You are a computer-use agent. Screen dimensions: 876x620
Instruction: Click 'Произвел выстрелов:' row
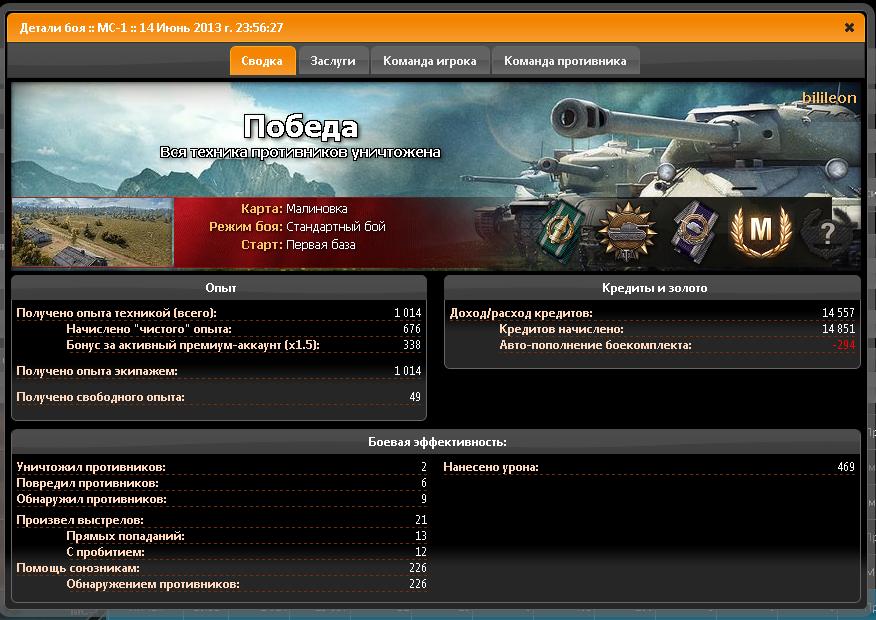(x=222, y=520)
